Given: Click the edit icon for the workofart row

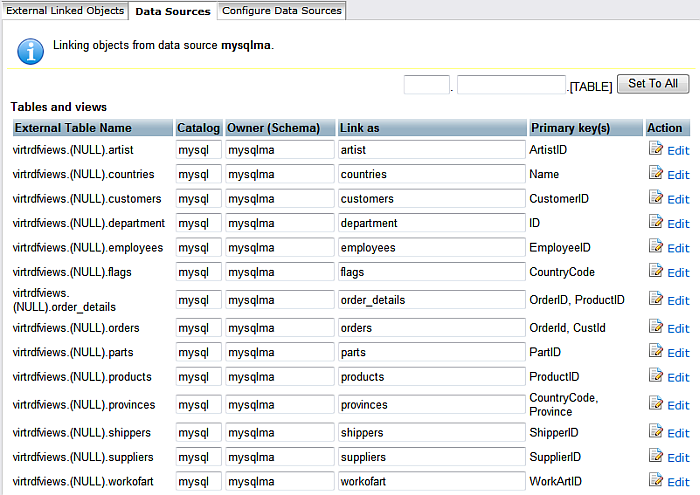Looking at the screenshot, I should coord(656,481).
